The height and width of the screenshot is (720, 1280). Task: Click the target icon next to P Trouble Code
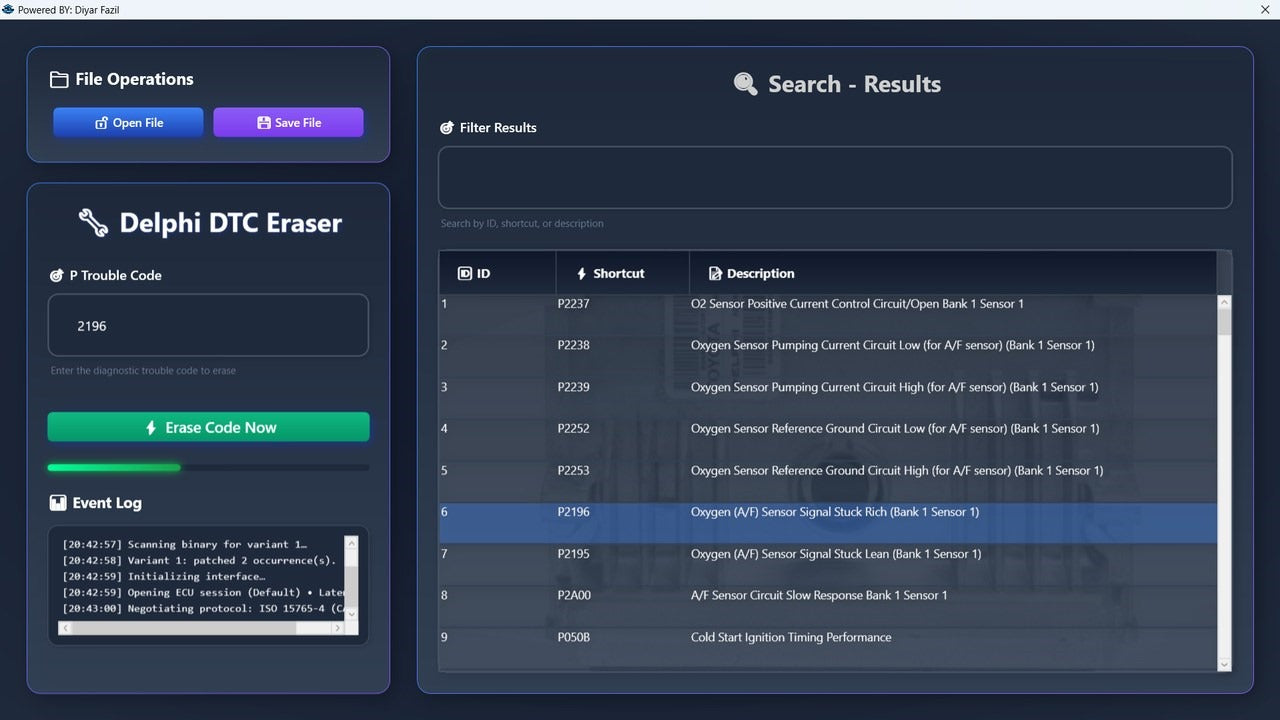(x=56, y=276)
